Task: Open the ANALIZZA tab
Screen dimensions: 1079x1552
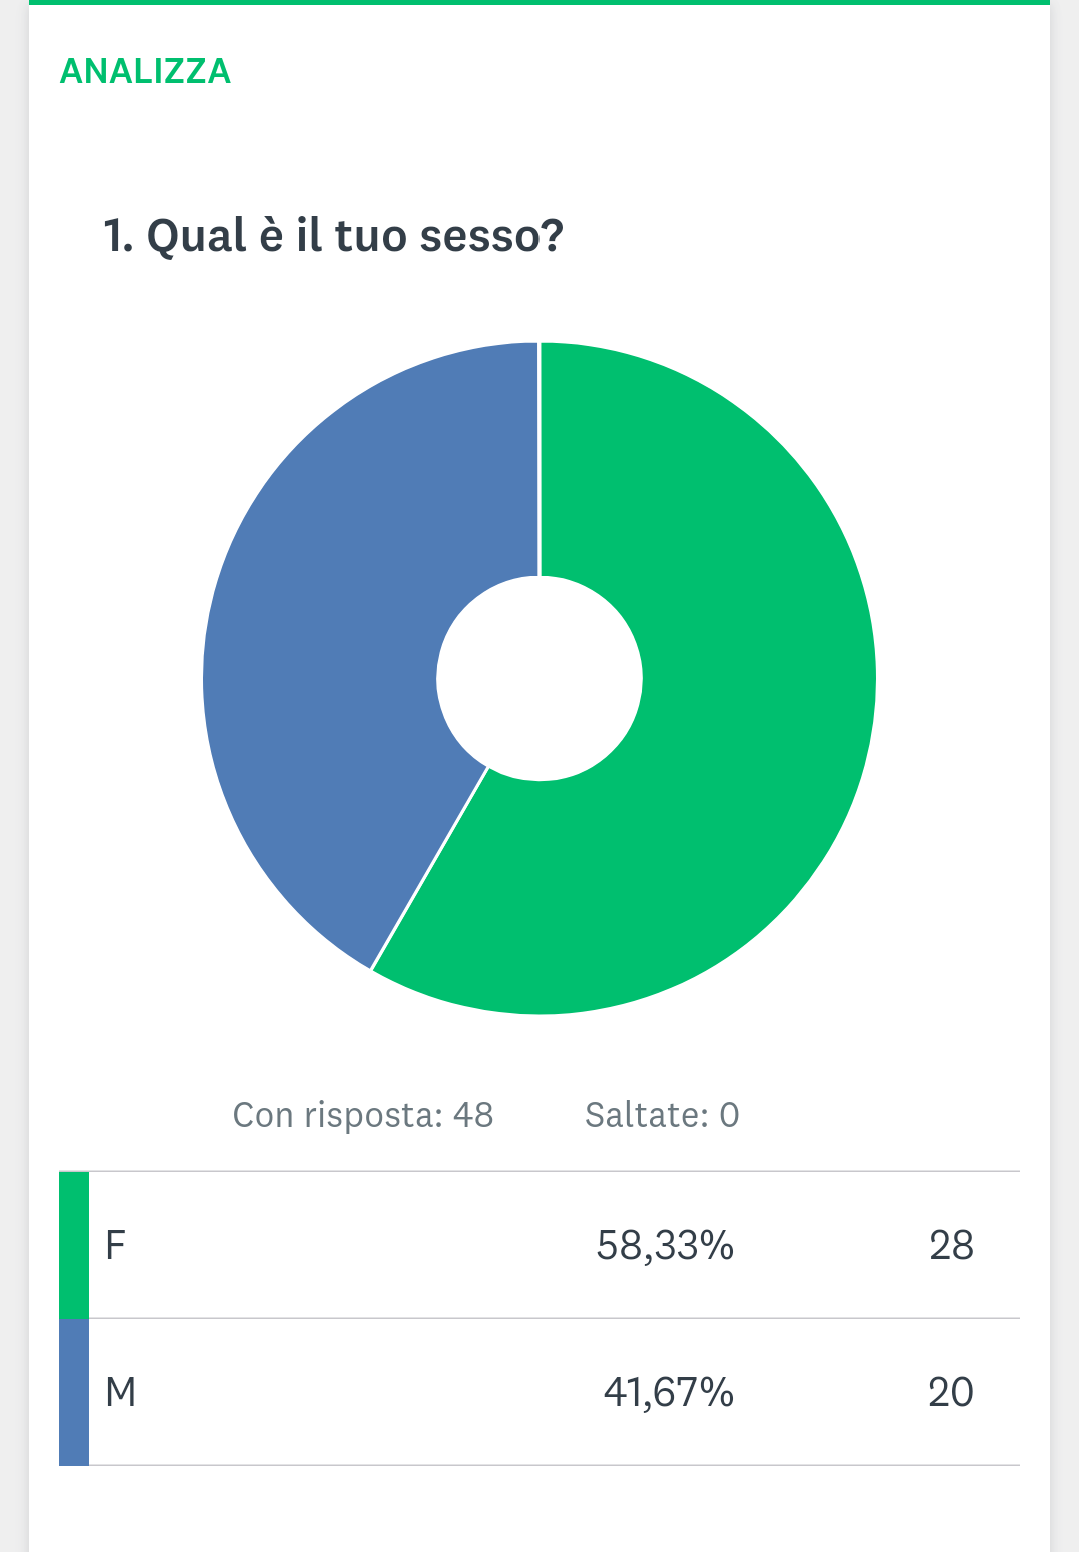Action: (x=145, y=71)
